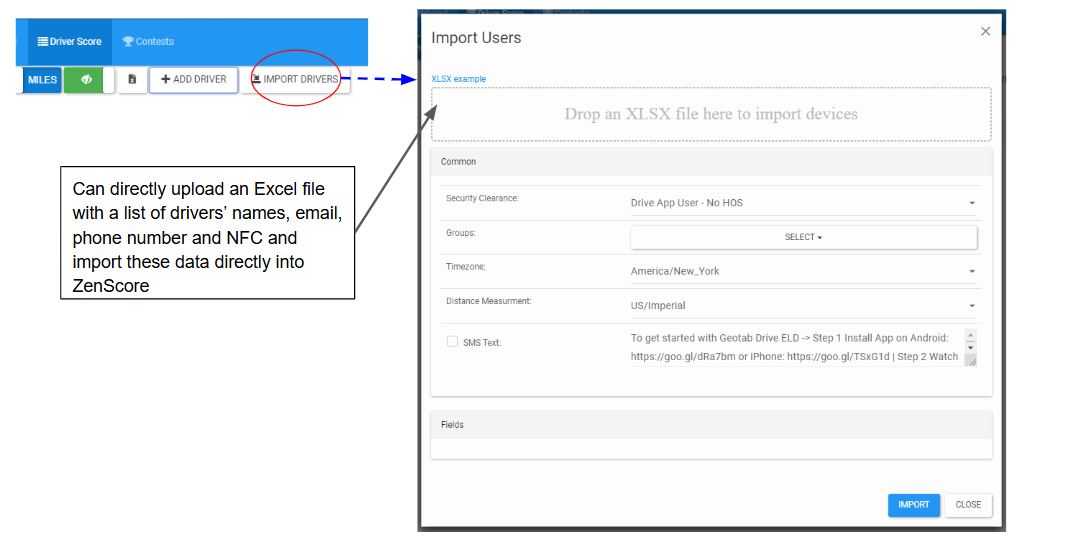The width and height of the screenshot is (1078, 542).
Task: Click the Distance Measurment label
Action: click(x=488, y=301)
